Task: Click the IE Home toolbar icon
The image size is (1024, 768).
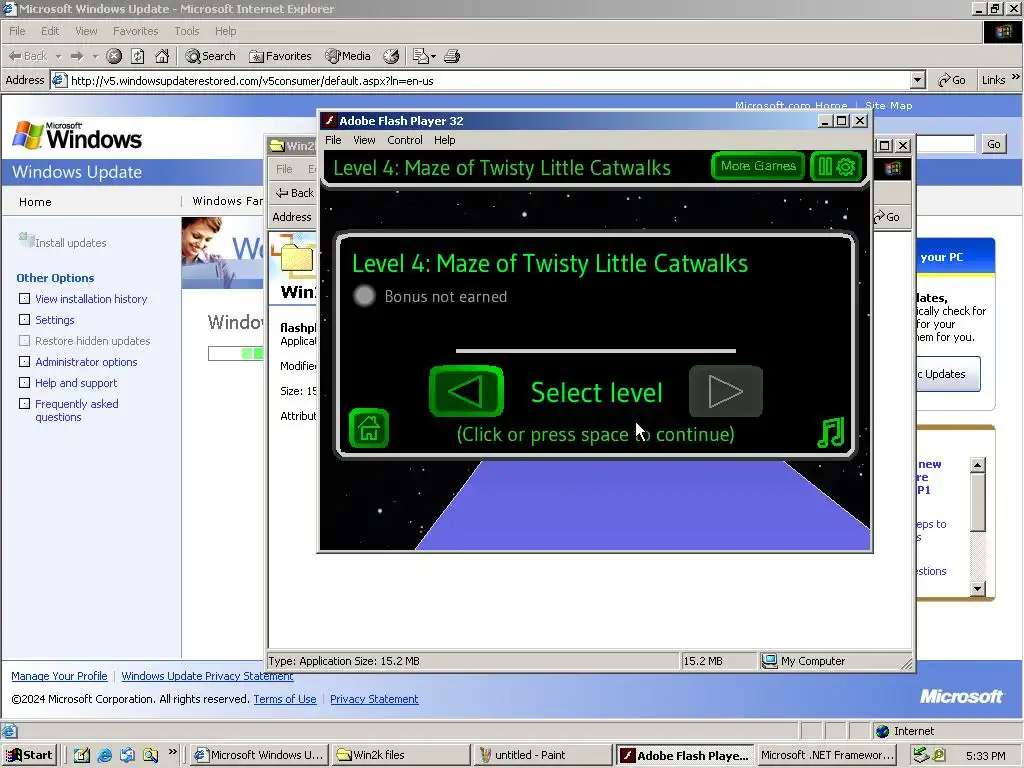Action: (x=162, y=56)
